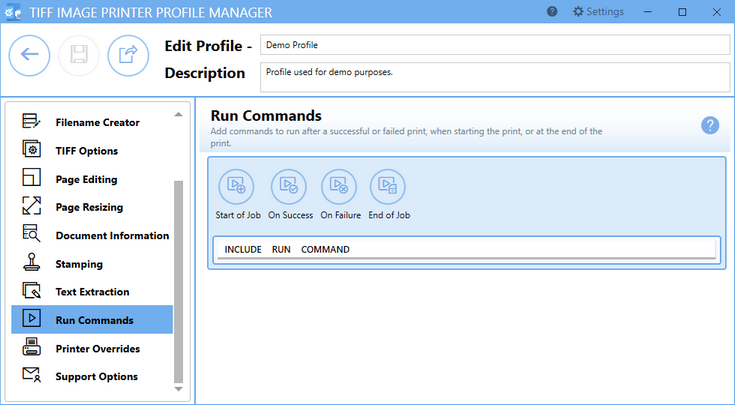The image size is (735, 405).
Task: Add an On Success command
Action: (x=289, y=187)
